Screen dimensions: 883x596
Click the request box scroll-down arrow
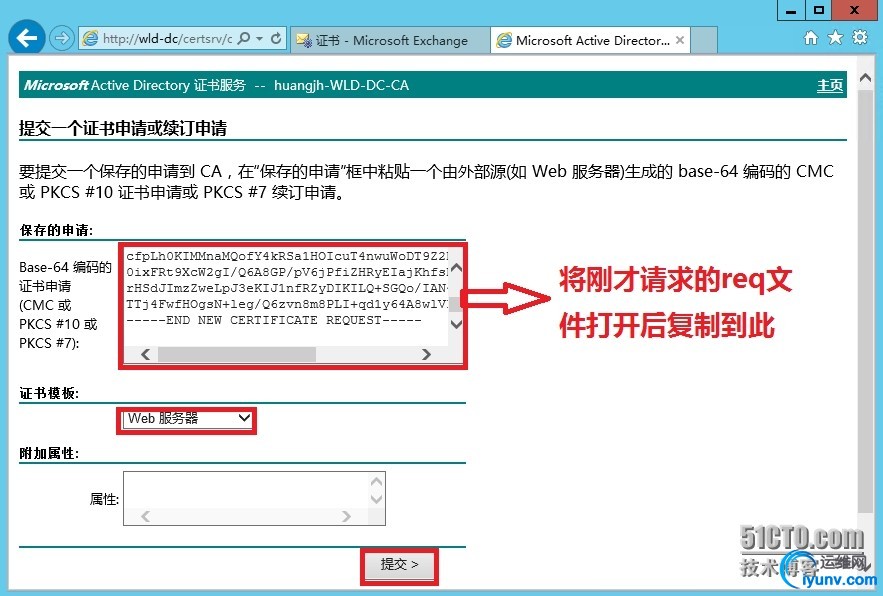point(456,324)
